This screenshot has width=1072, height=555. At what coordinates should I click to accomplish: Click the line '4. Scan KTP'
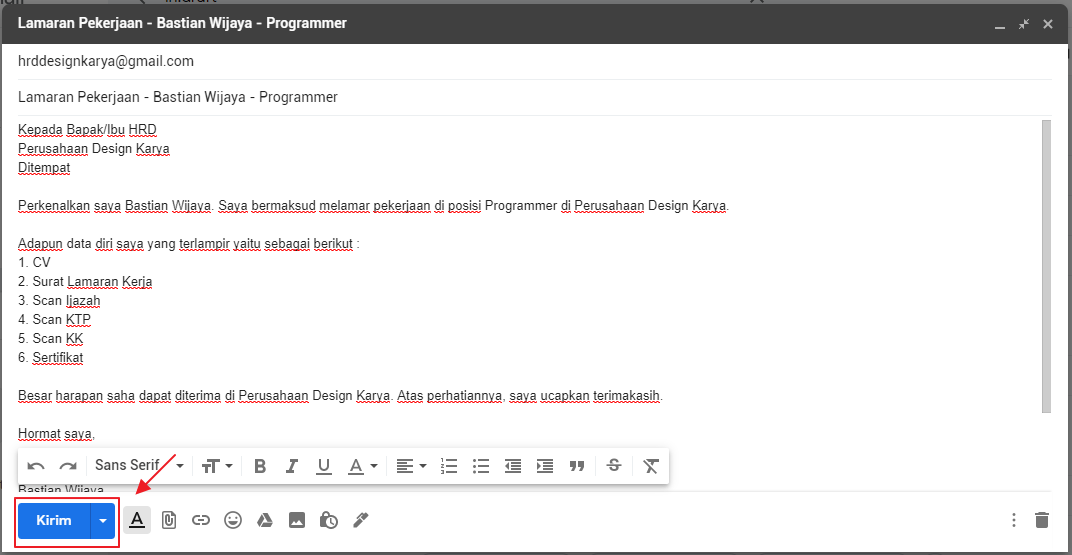(x=54, y=320)
